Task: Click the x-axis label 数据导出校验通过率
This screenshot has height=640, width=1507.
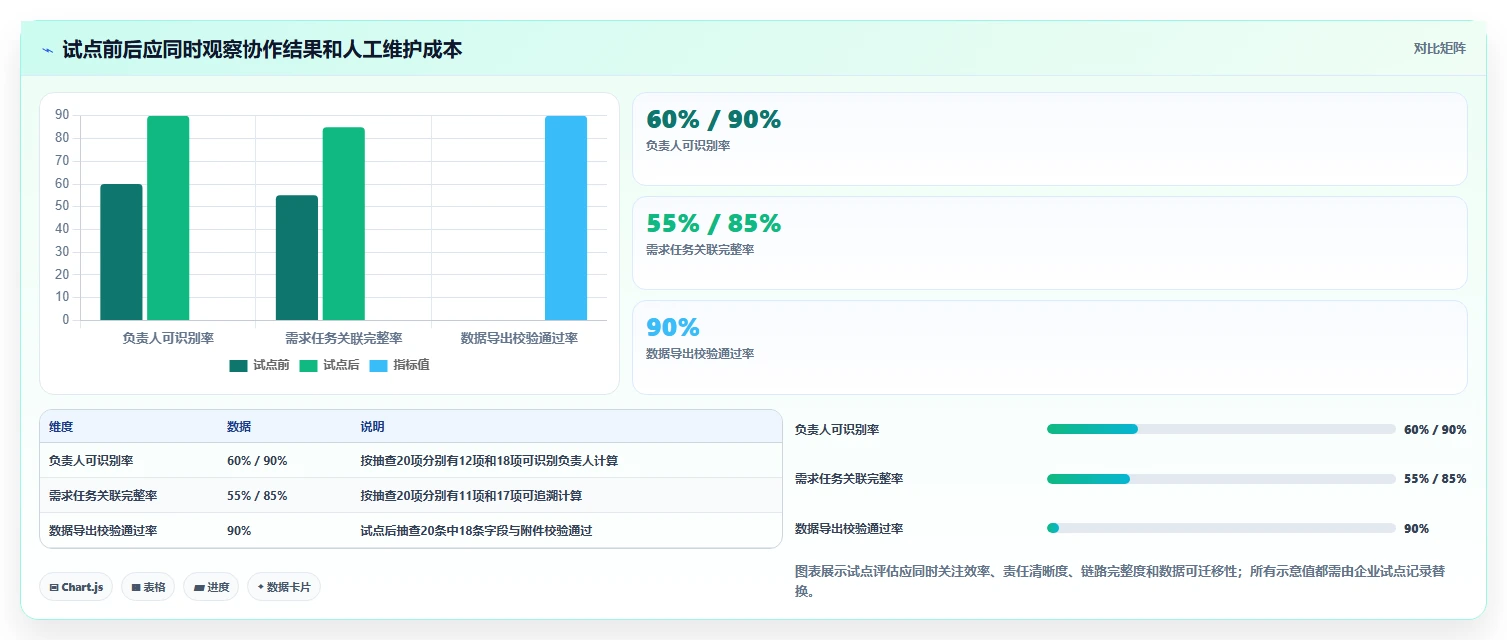Action: (519, 338)
